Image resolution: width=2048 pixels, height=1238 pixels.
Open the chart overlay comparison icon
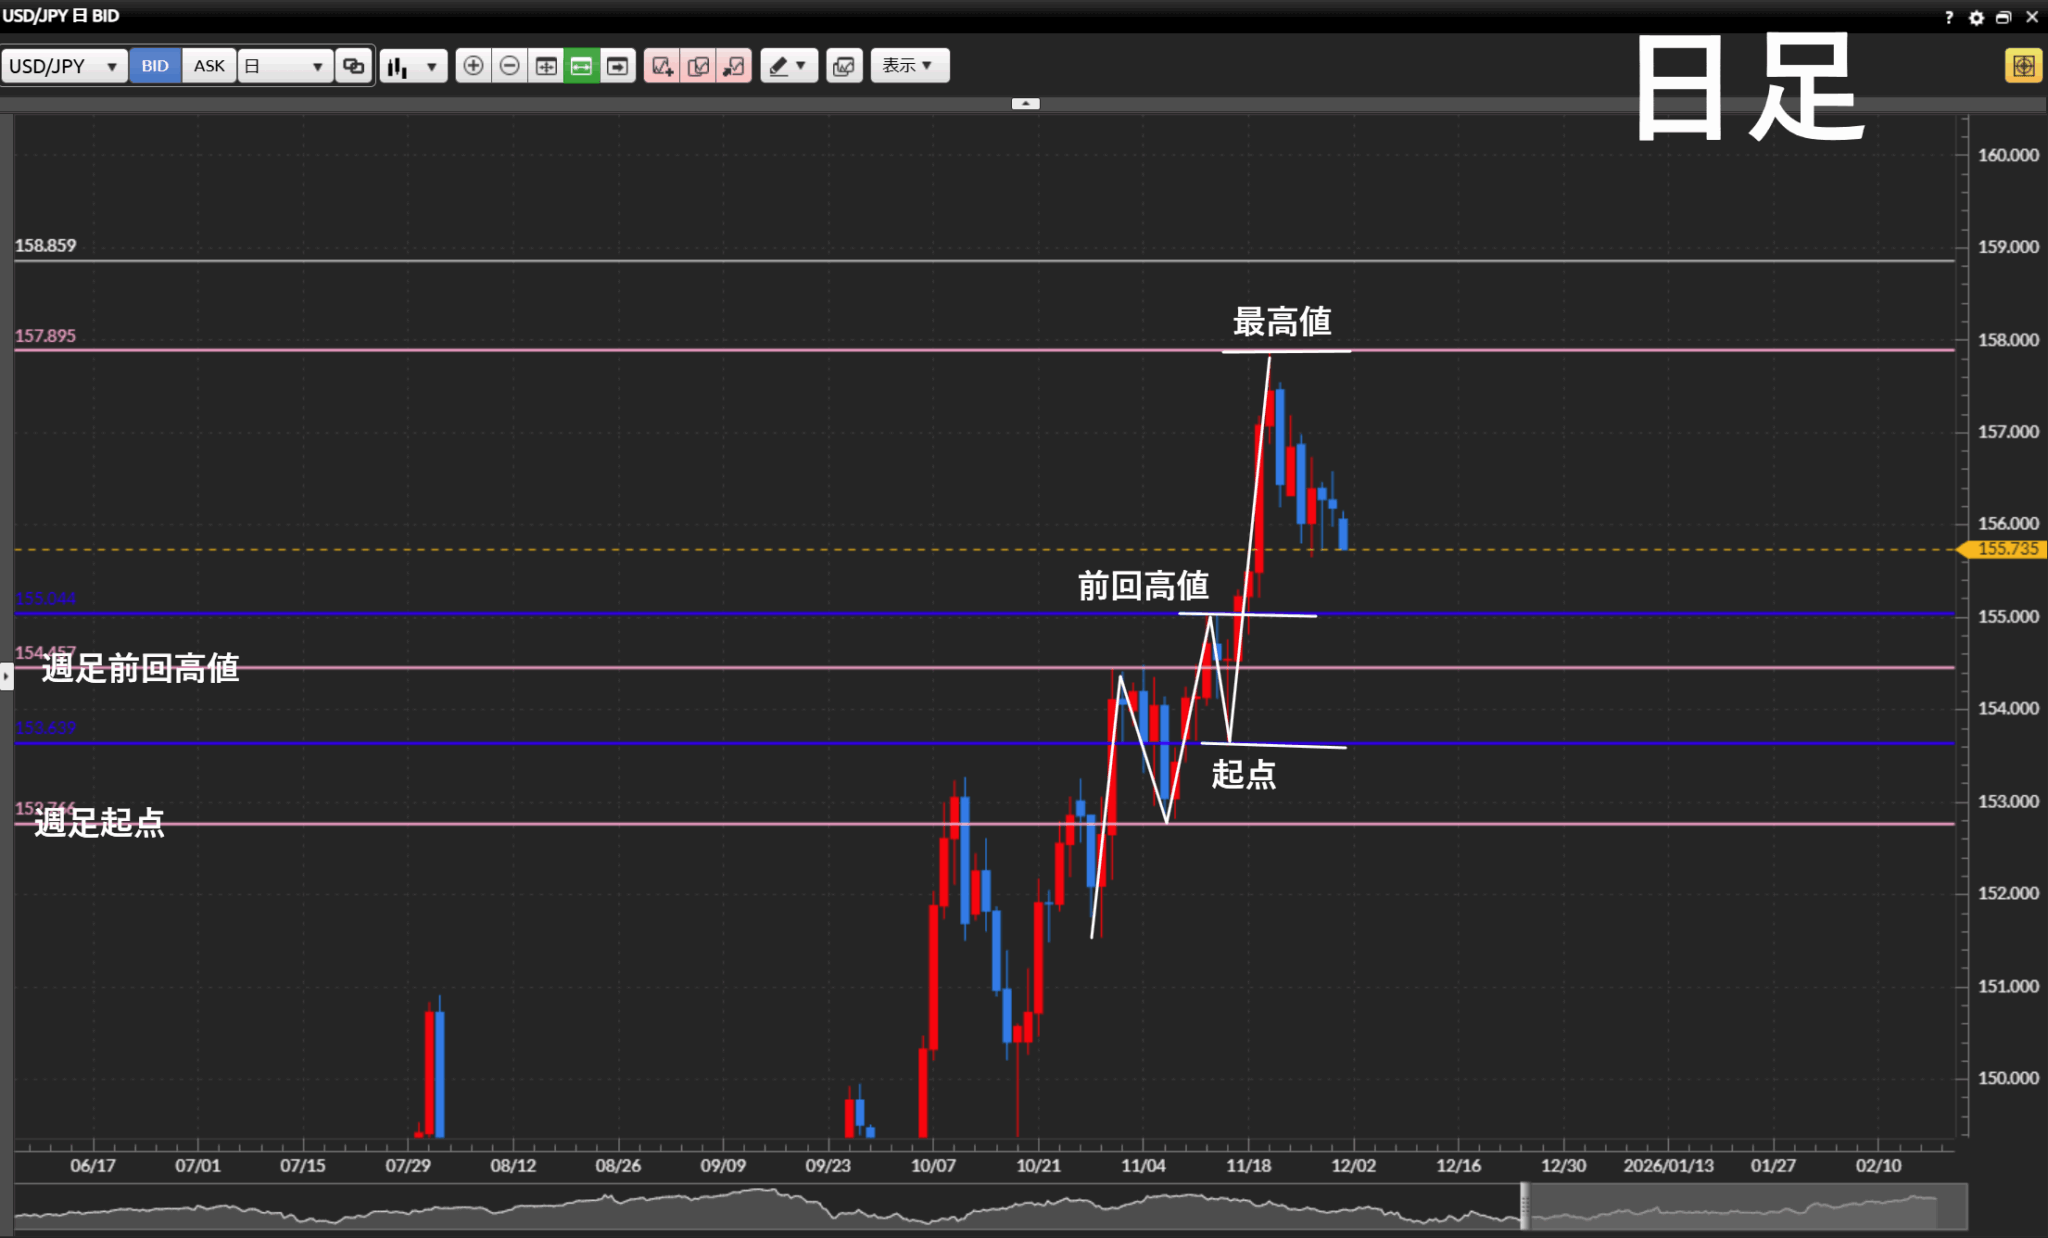[844, 66]
